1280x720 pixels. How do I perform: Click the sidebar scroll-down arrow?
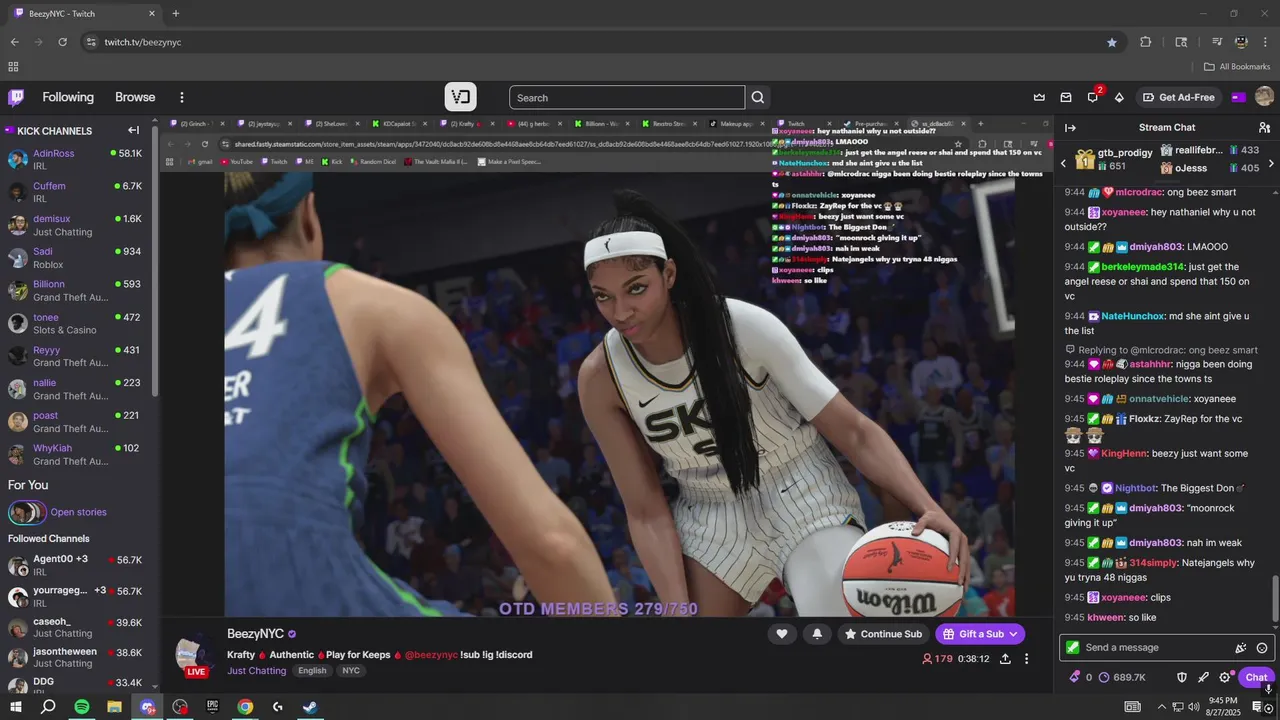click(x=155, y=685)
